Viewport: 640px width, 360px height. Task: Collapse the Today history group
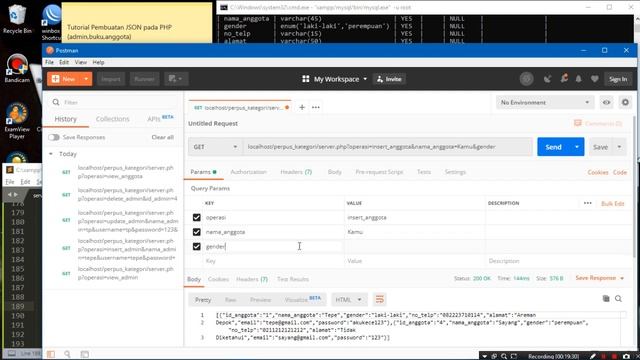click(x=51, y=154)
